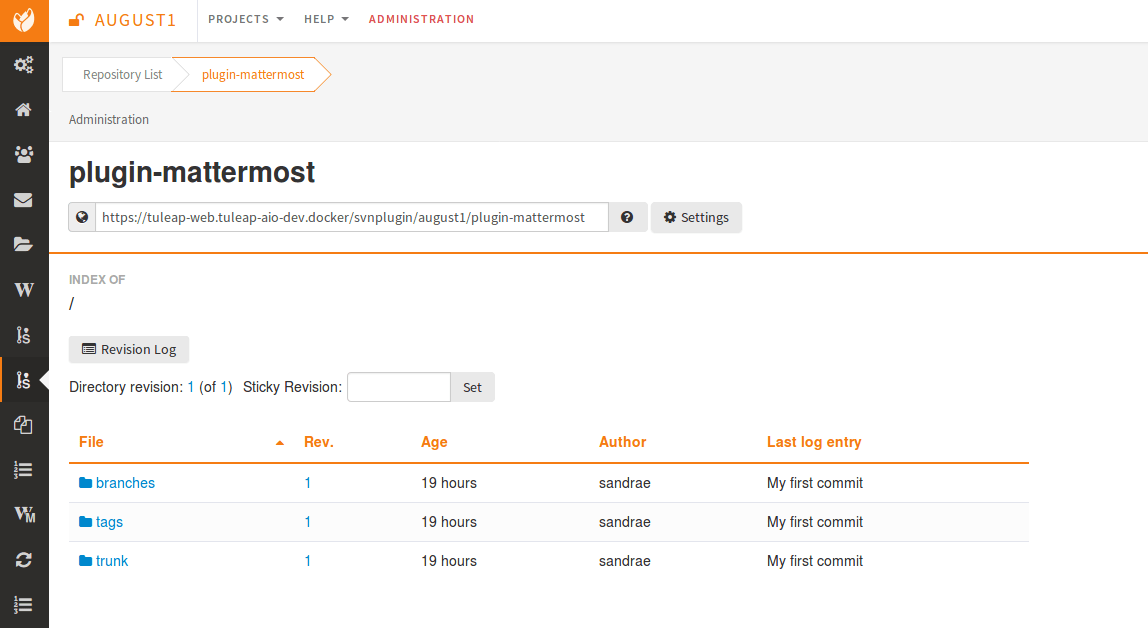Sort files by the Rev. column header
Screen dimensions: 1148x628
pos(318,442)
